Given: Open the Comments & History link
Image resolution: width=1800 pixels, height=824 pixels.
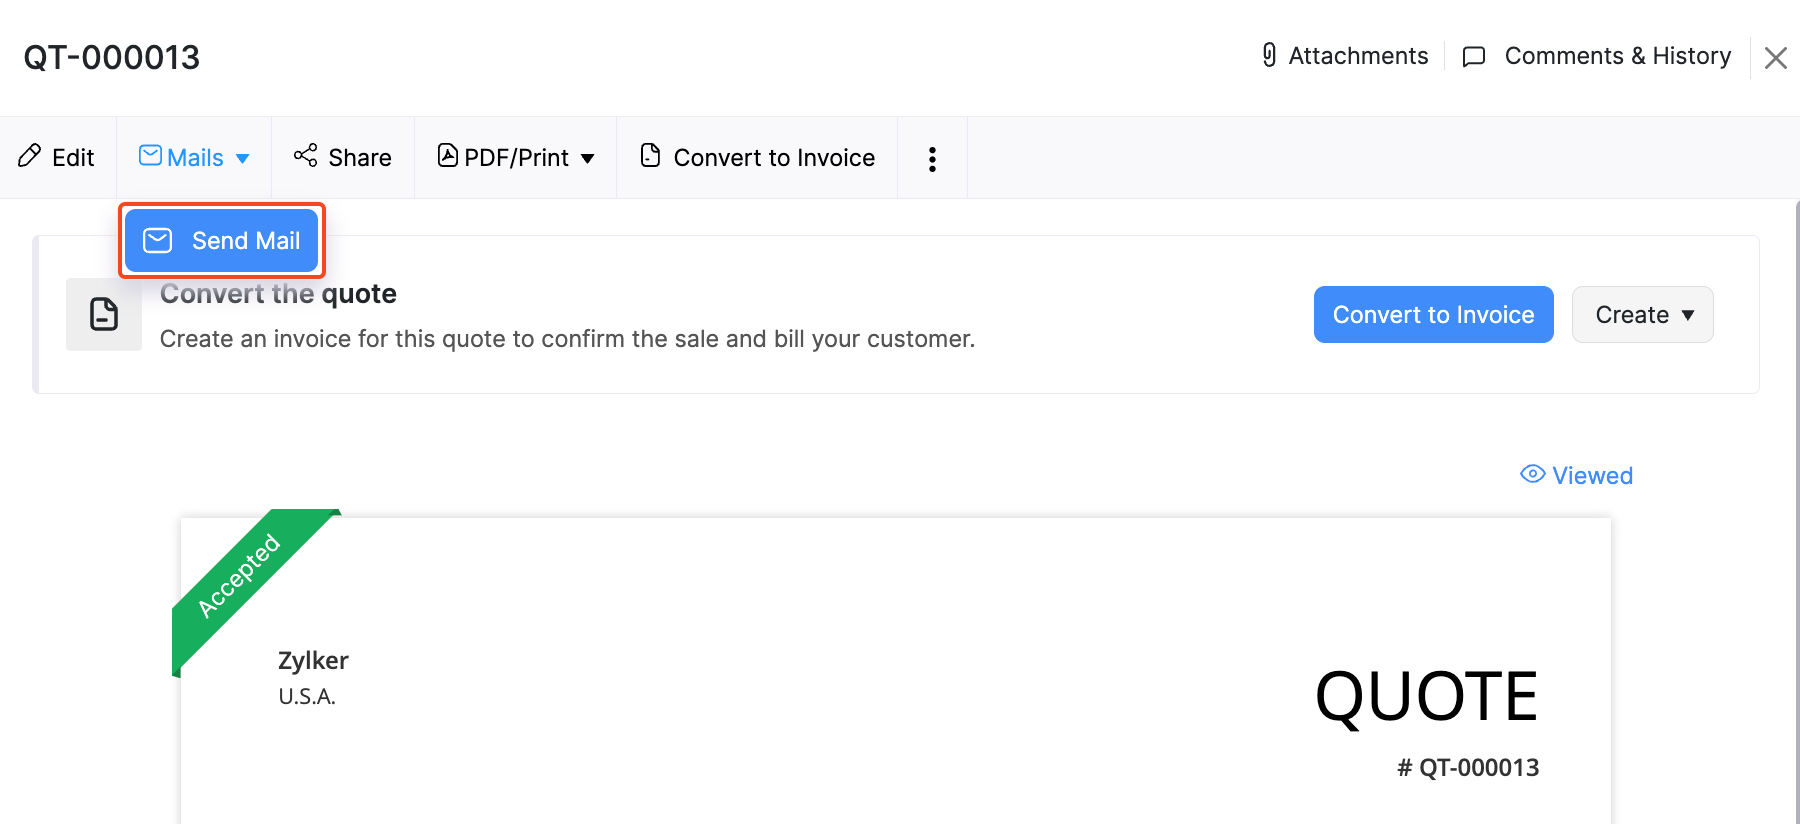Looking at the screenshot, I should [1617, 56].
